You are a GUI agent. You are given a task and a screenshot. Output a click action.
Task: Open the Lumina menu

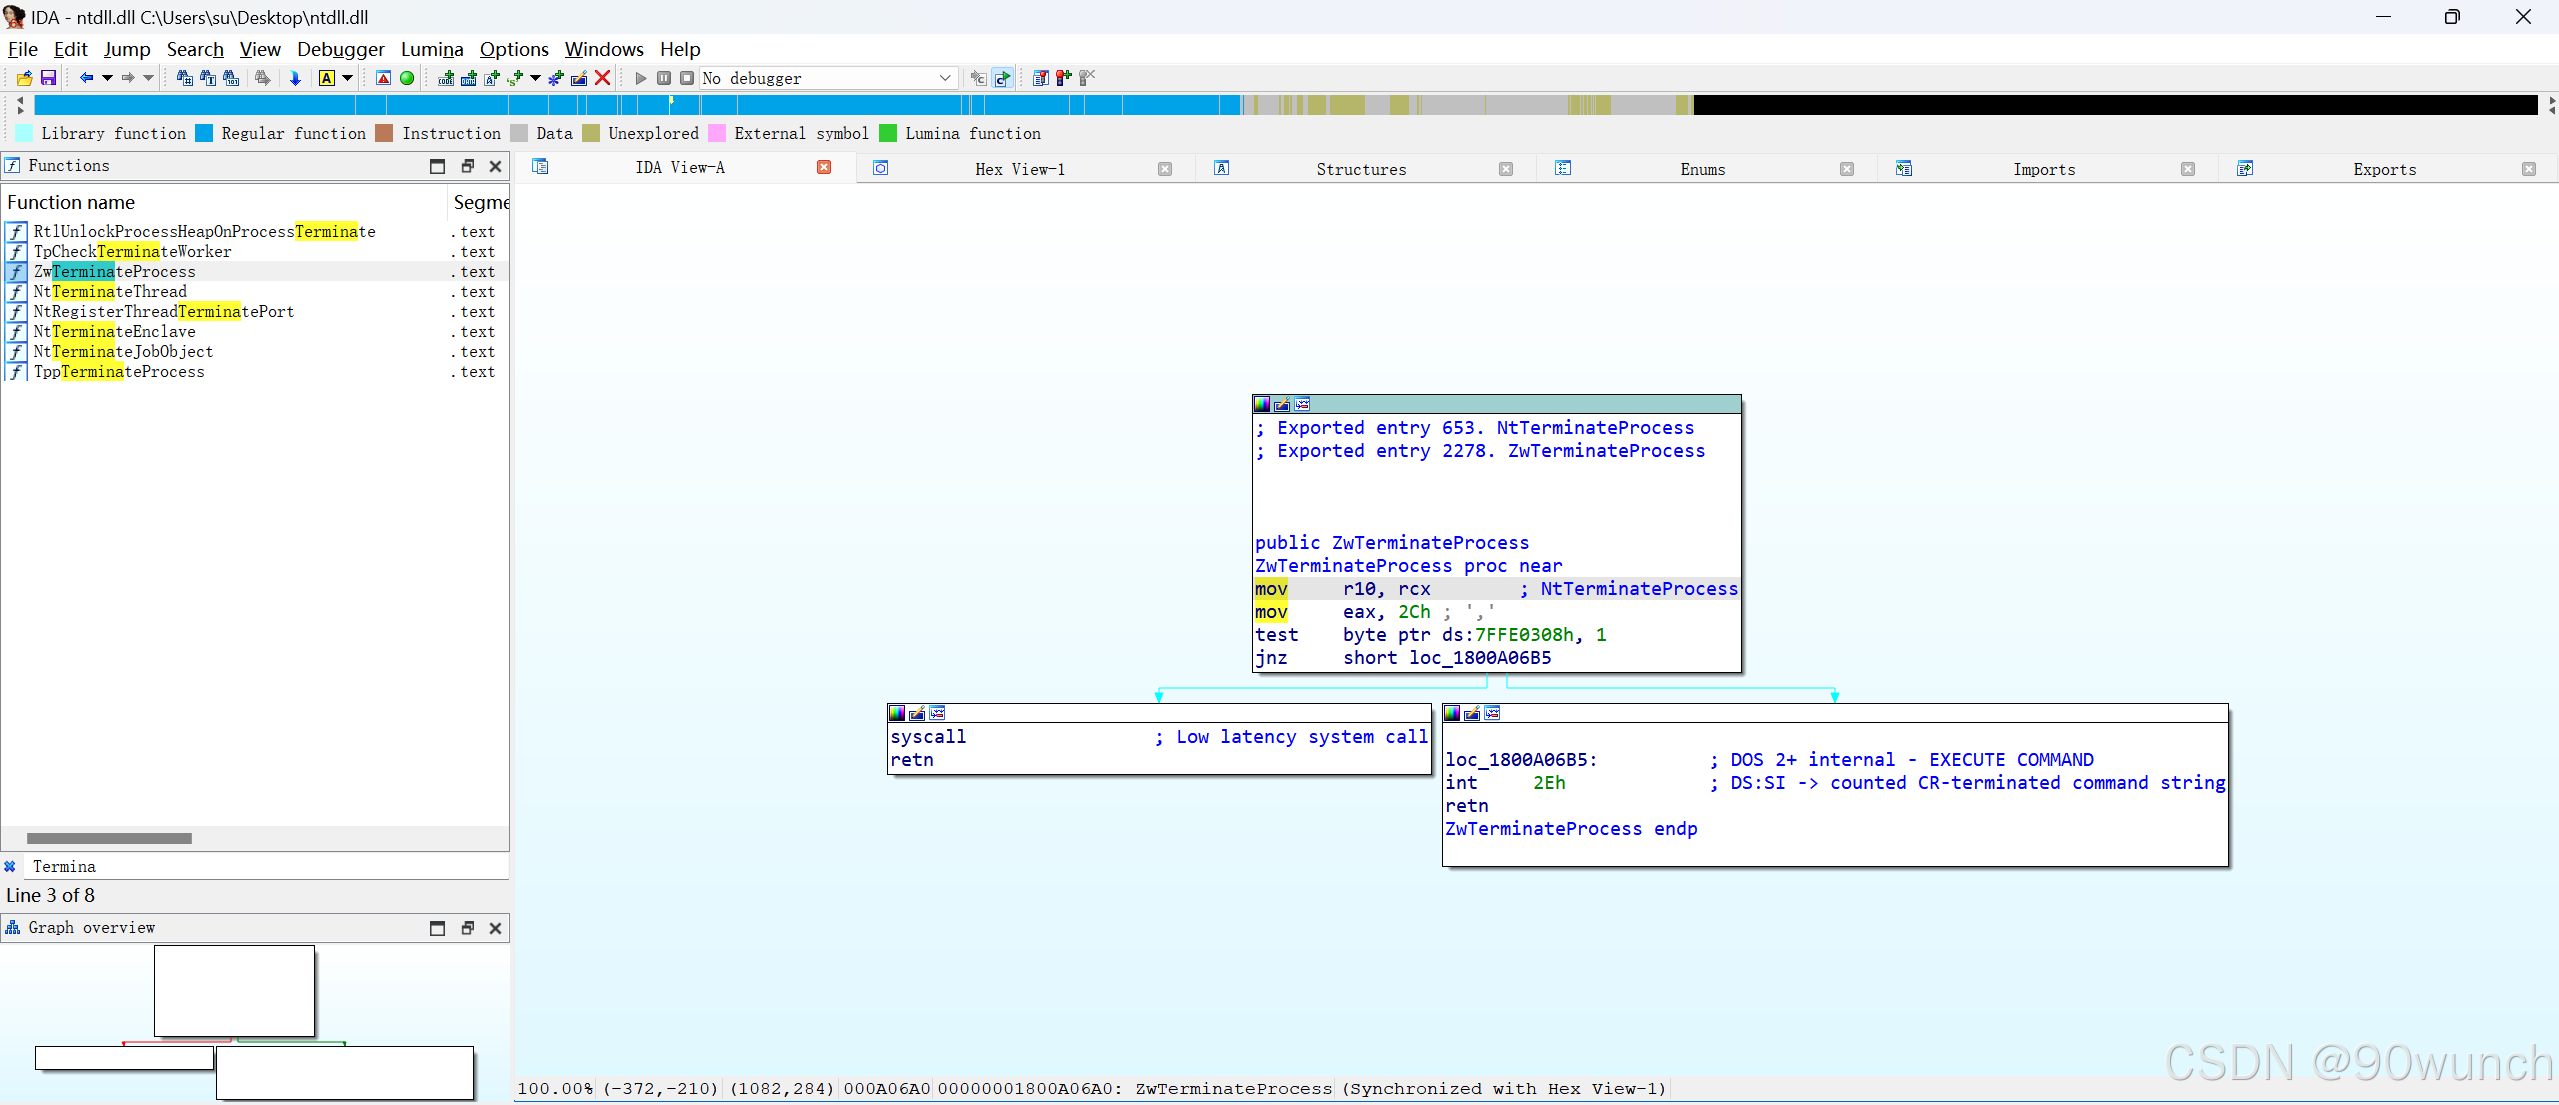432,49
